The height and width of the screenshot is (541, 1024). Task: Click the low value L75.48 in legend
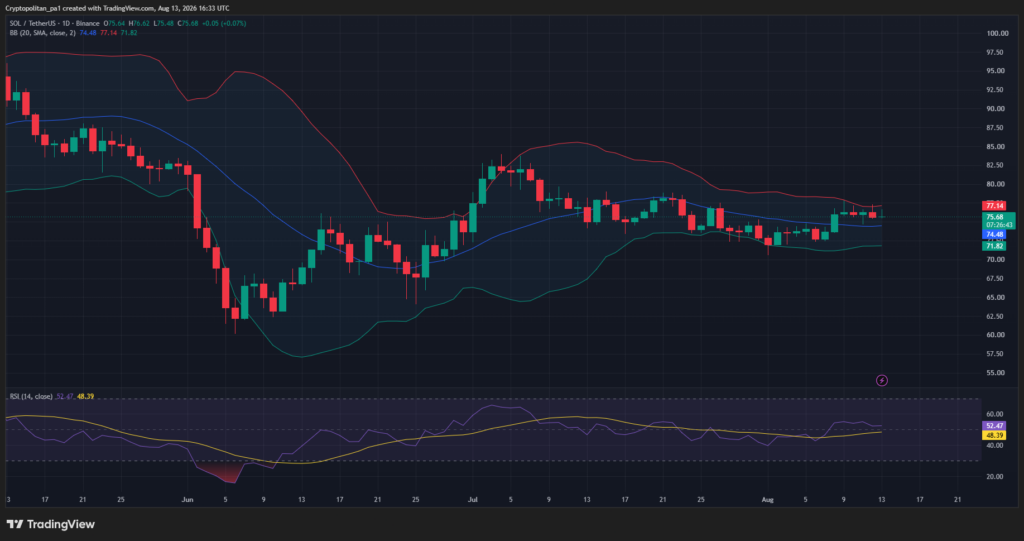click(x=164, y=24)
